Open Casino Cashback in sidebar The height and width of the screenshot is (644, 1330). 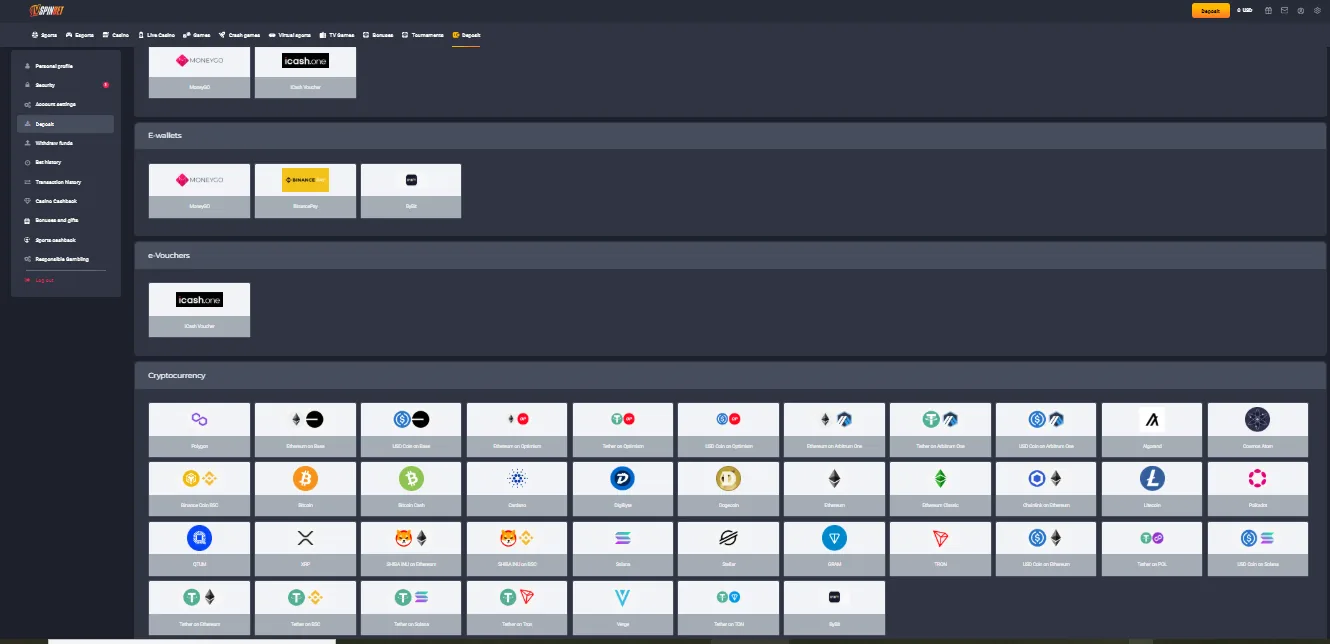click(65, 201)
